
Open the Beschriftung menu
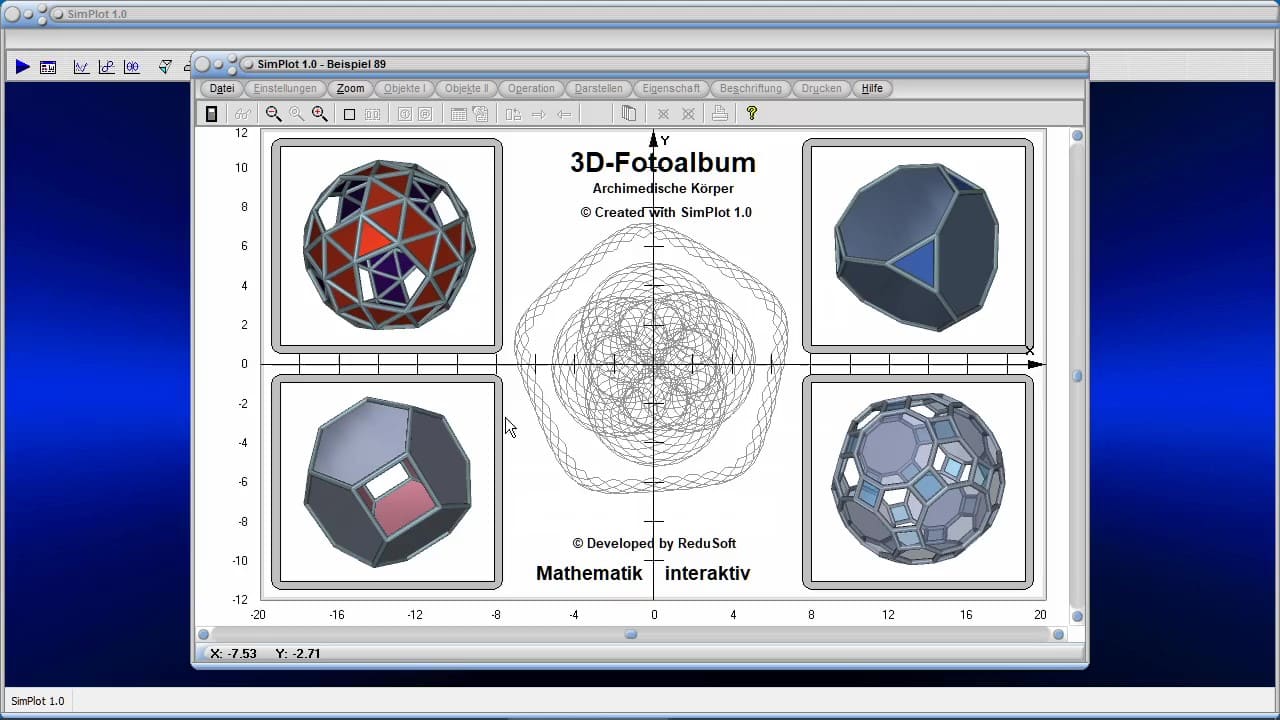pos(750,89)
